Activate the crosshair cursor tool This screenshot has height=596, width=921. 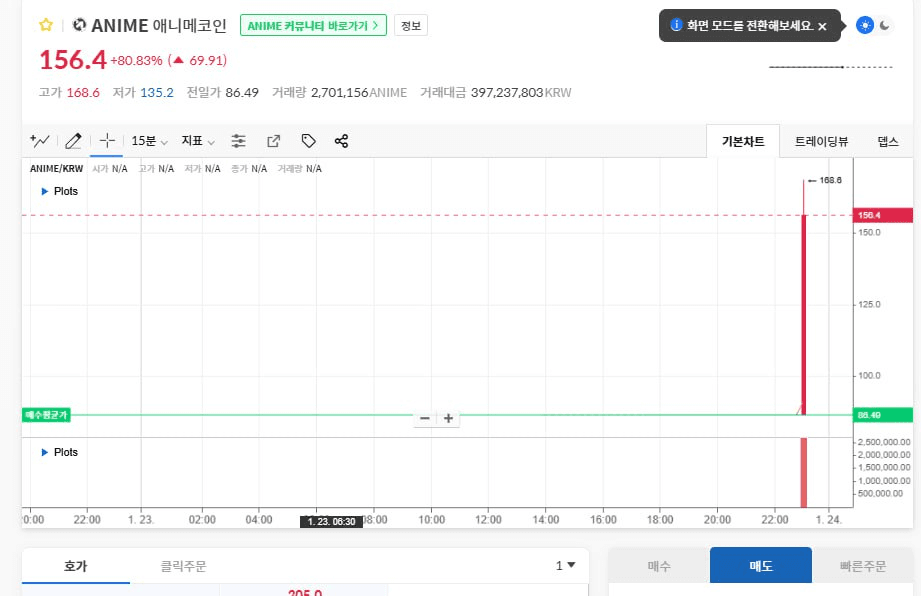[107, 141]
